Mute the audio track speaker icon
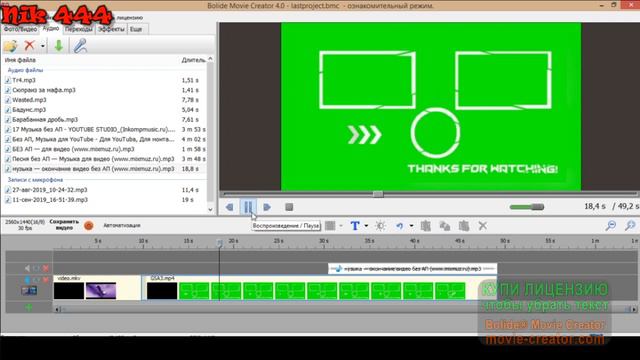The height and width of the screenshot is (360, 640). 27,268
